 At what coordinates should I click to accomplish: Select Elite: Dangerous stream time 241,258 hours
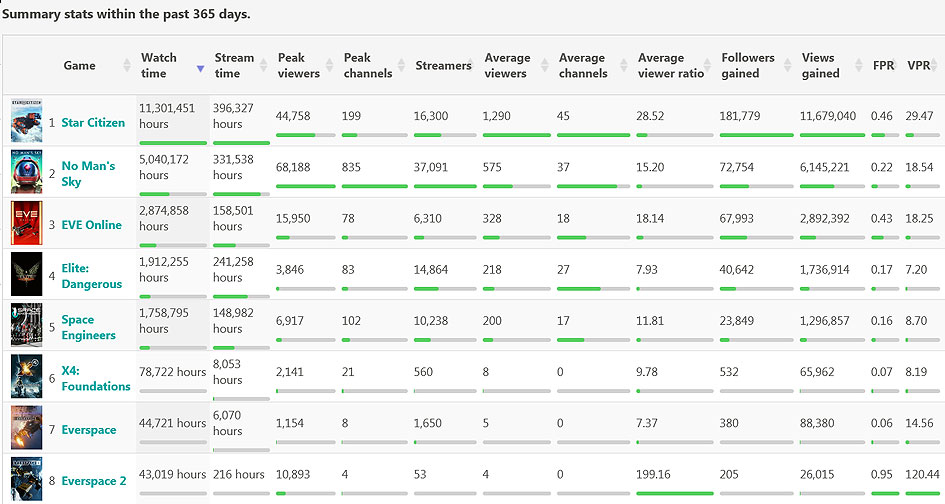[233, 269]
